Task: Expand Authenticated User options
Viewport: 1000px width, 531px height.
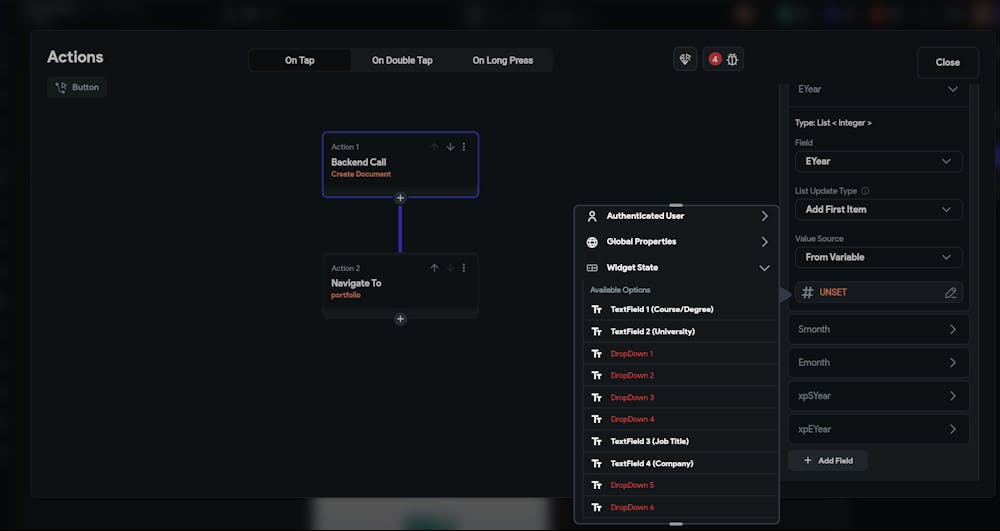Action: (677, 216)
